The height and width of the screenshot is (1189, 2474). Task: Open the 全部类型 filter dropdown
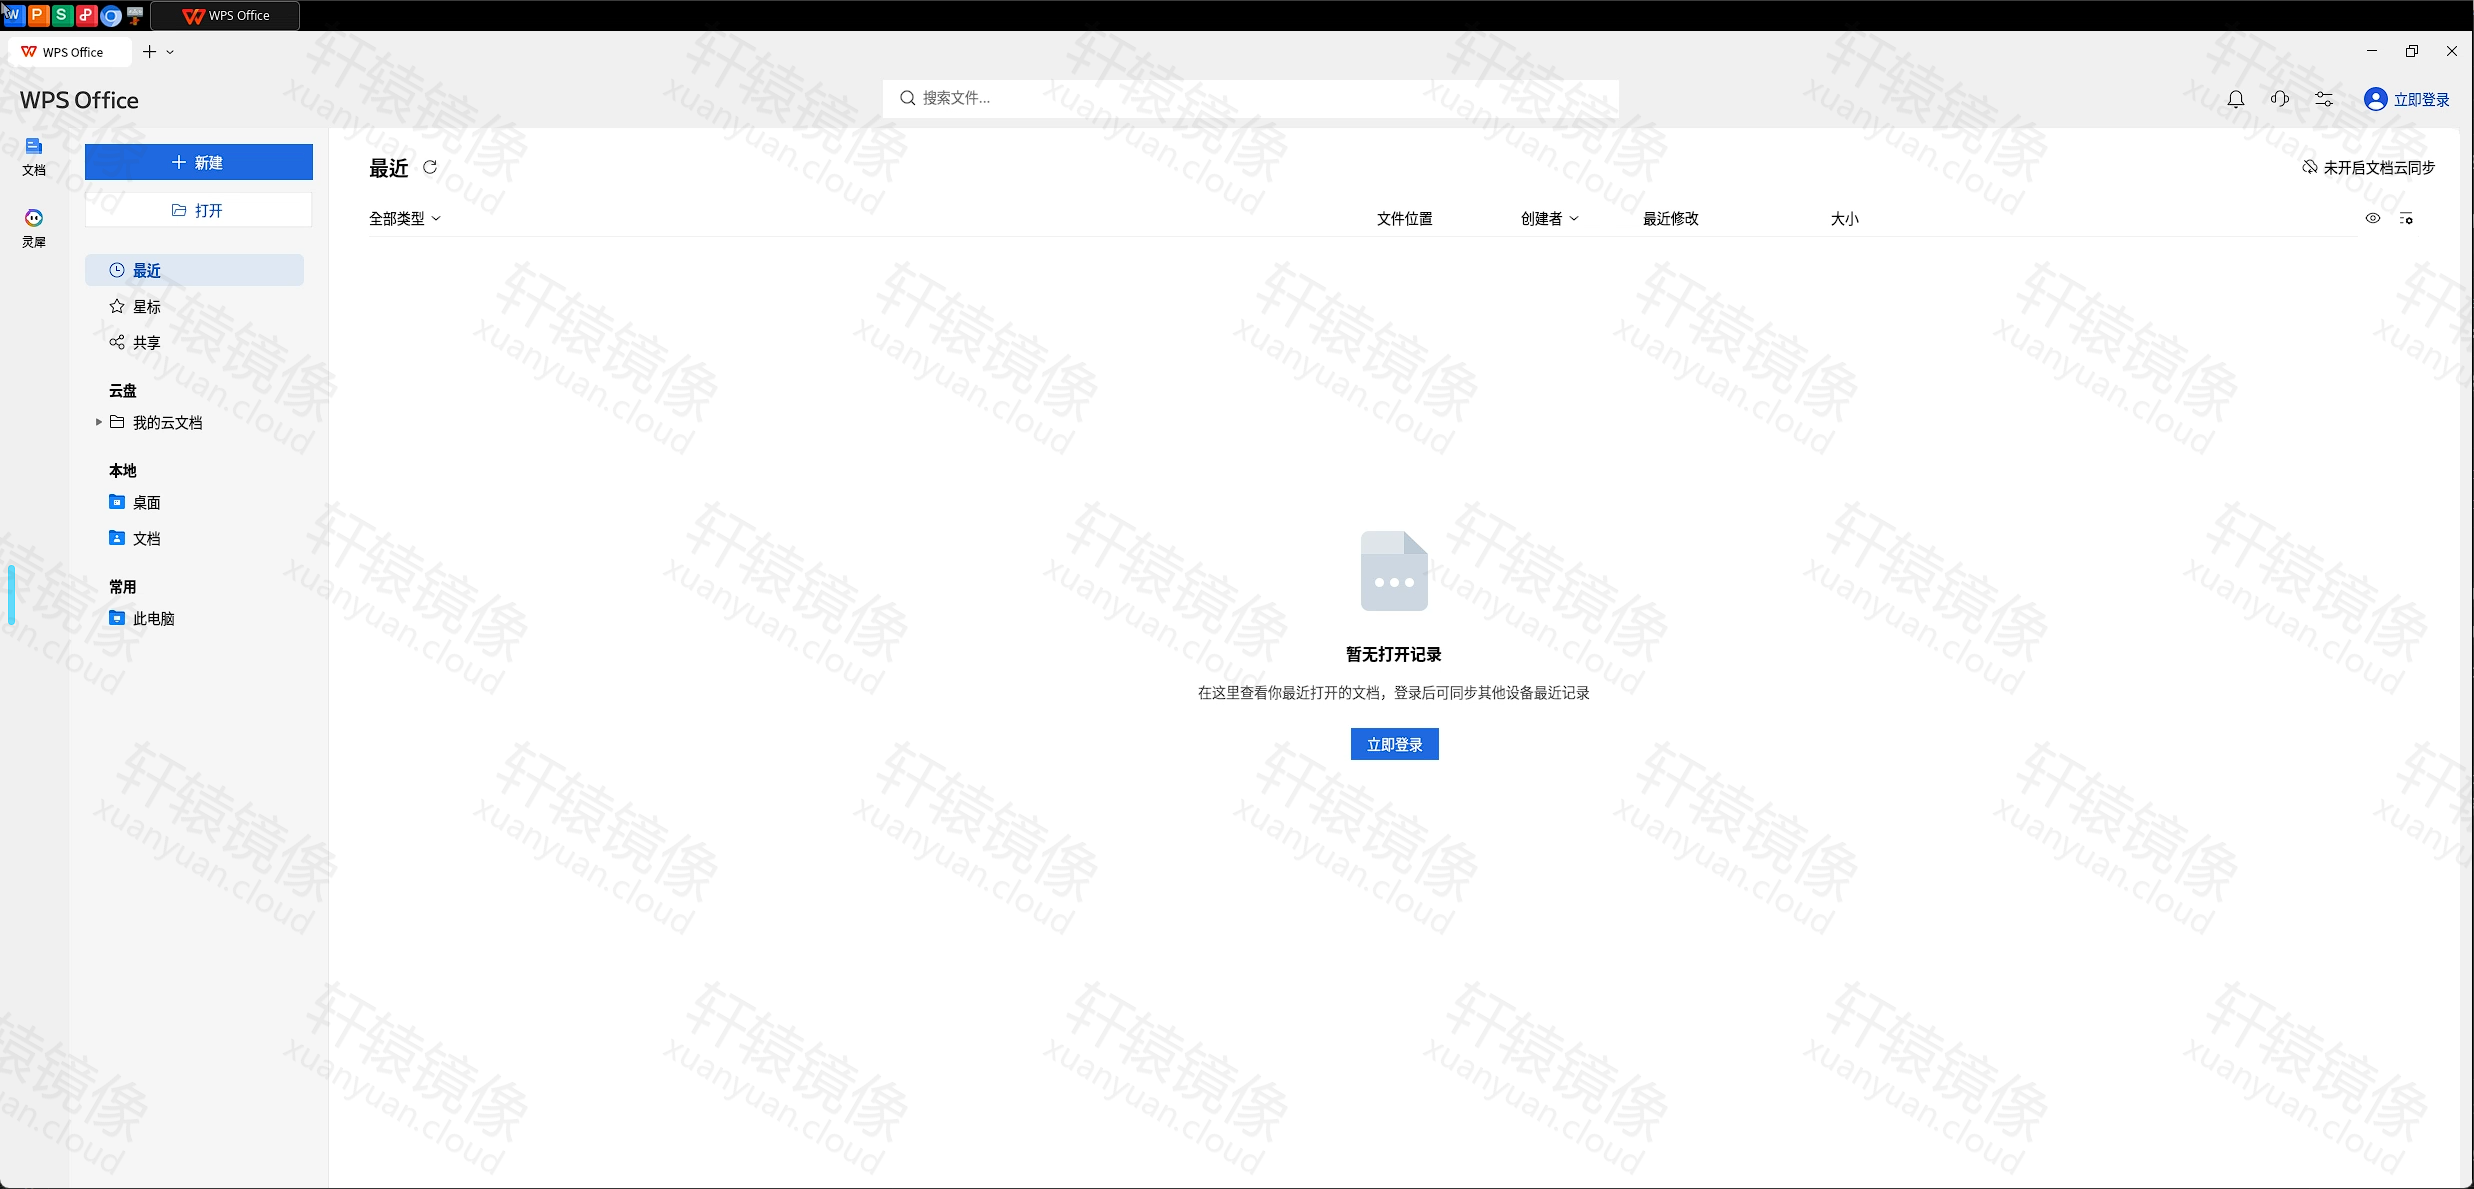[x=404, y=218]
